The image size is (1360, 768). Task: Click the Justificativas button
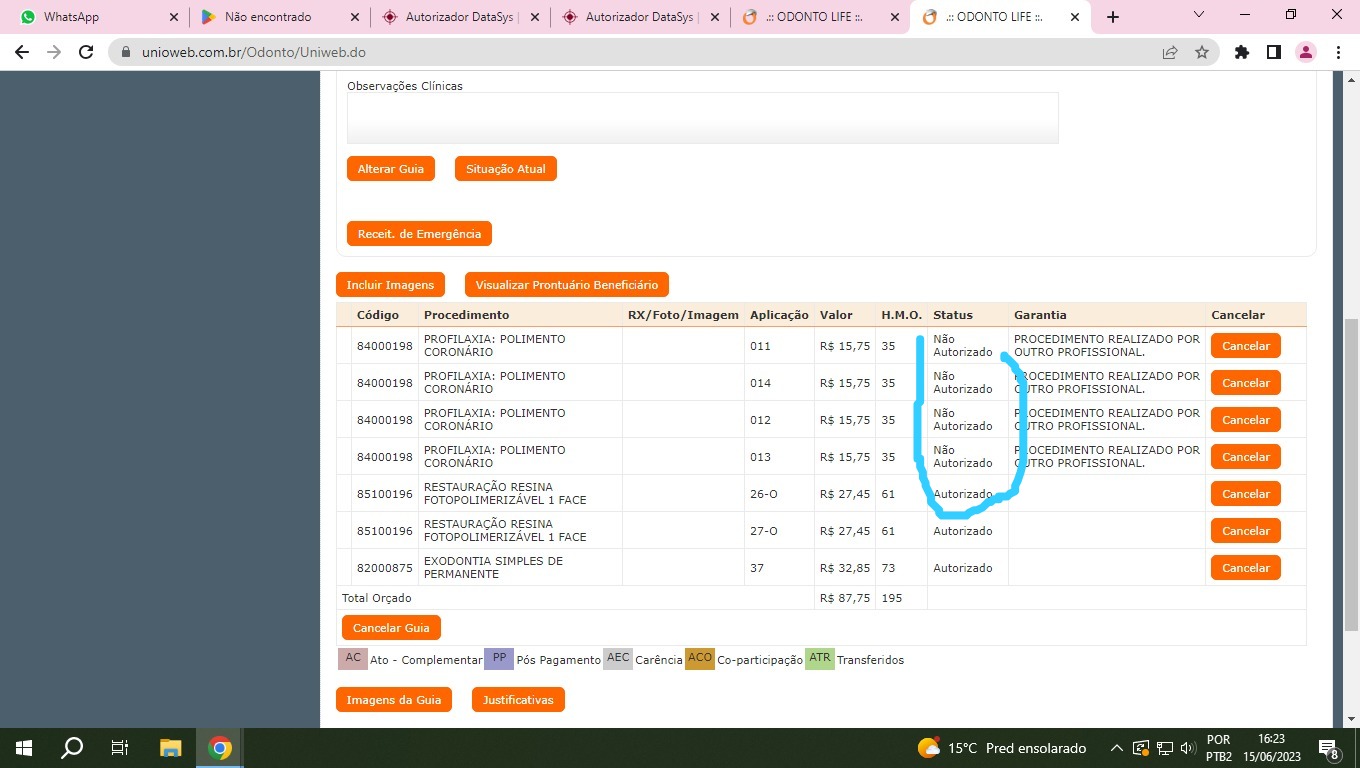point(518,700)
